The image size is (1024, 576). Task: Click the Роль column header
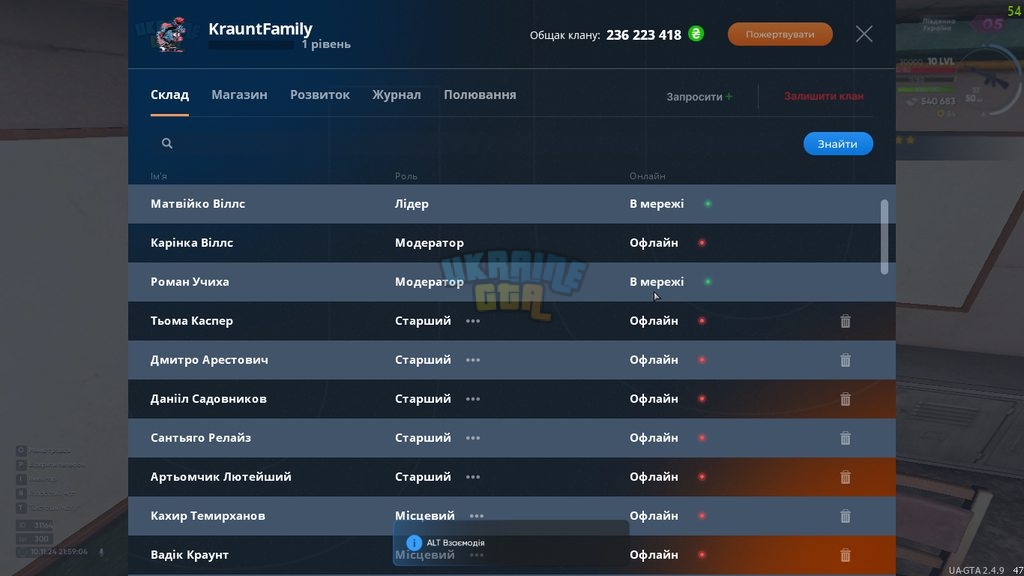[x=406, y=176]
